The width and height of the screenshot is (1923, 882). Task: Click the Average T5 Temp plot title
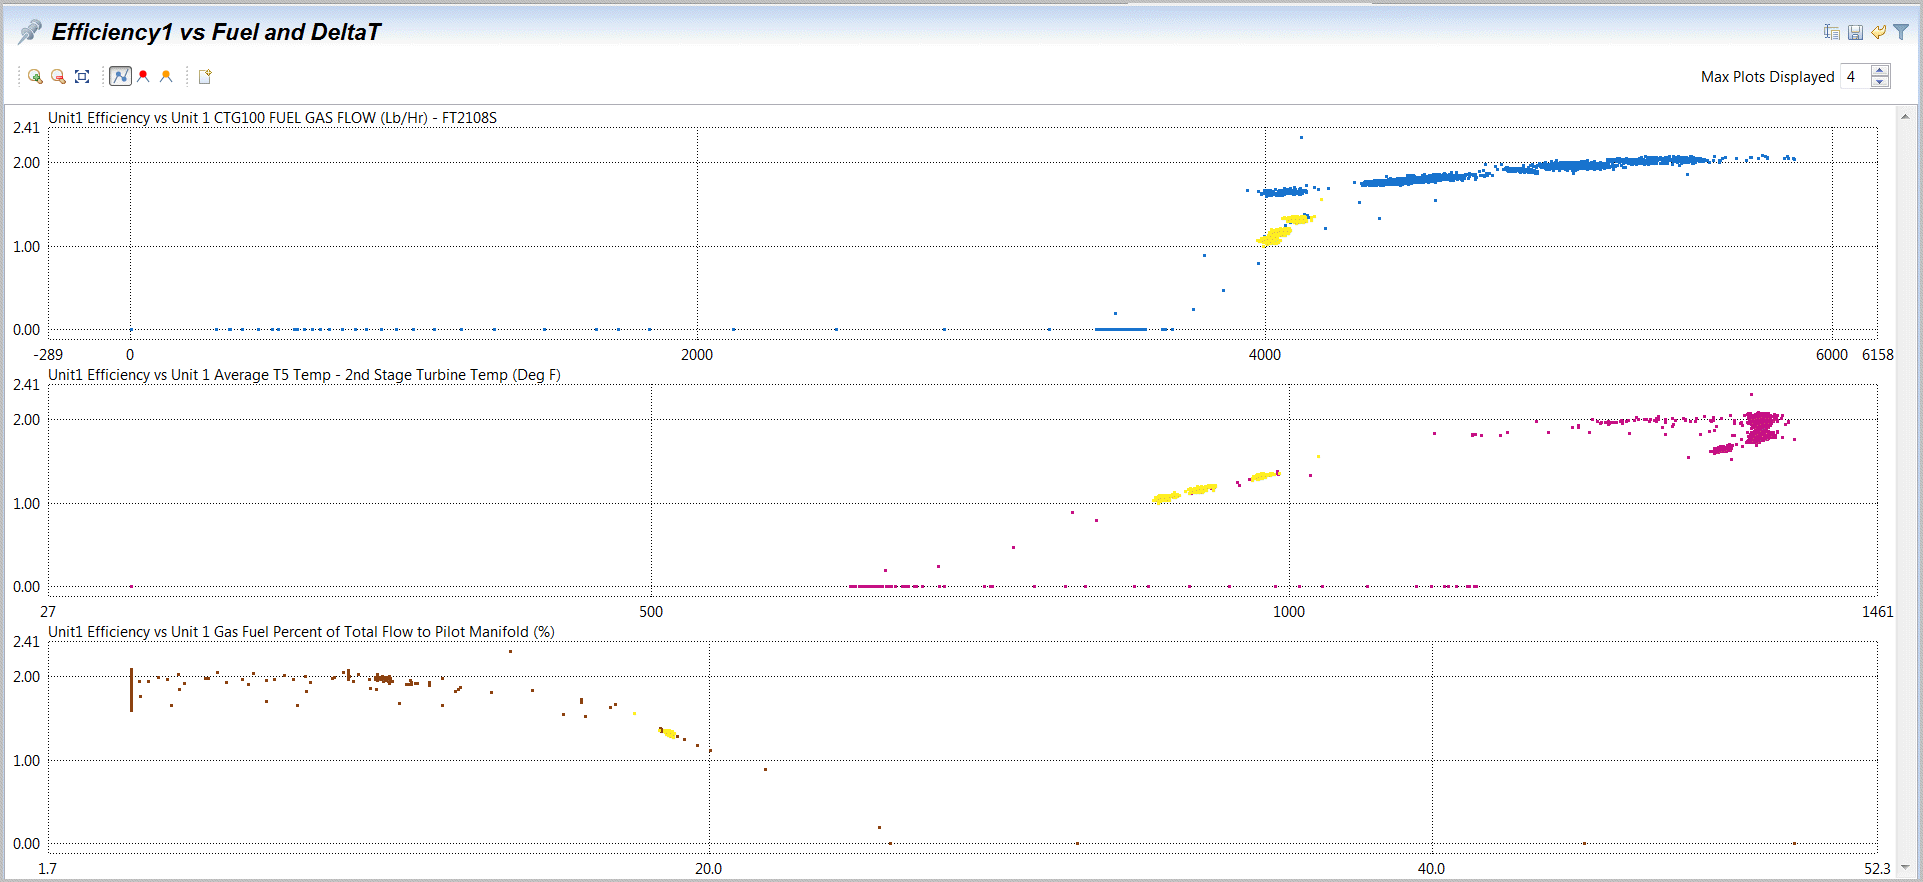304,375
